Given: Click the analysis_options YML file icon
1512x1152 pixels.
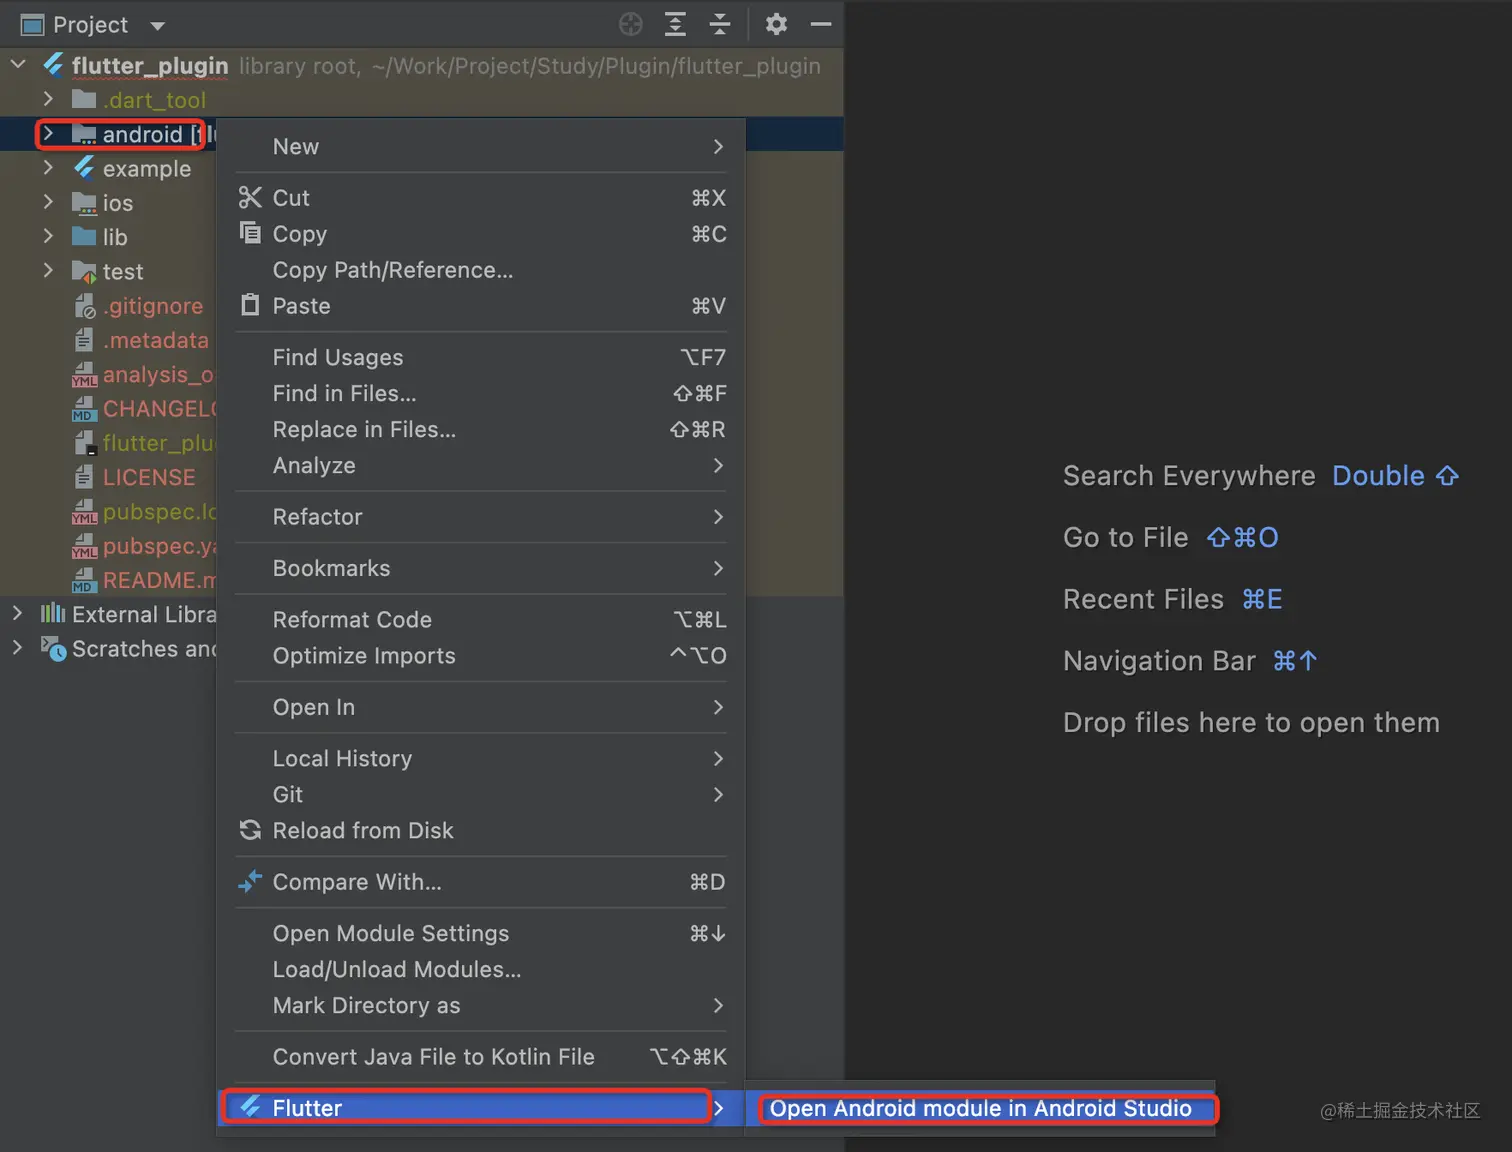Looking at the screenshot, I should (85, 375).
